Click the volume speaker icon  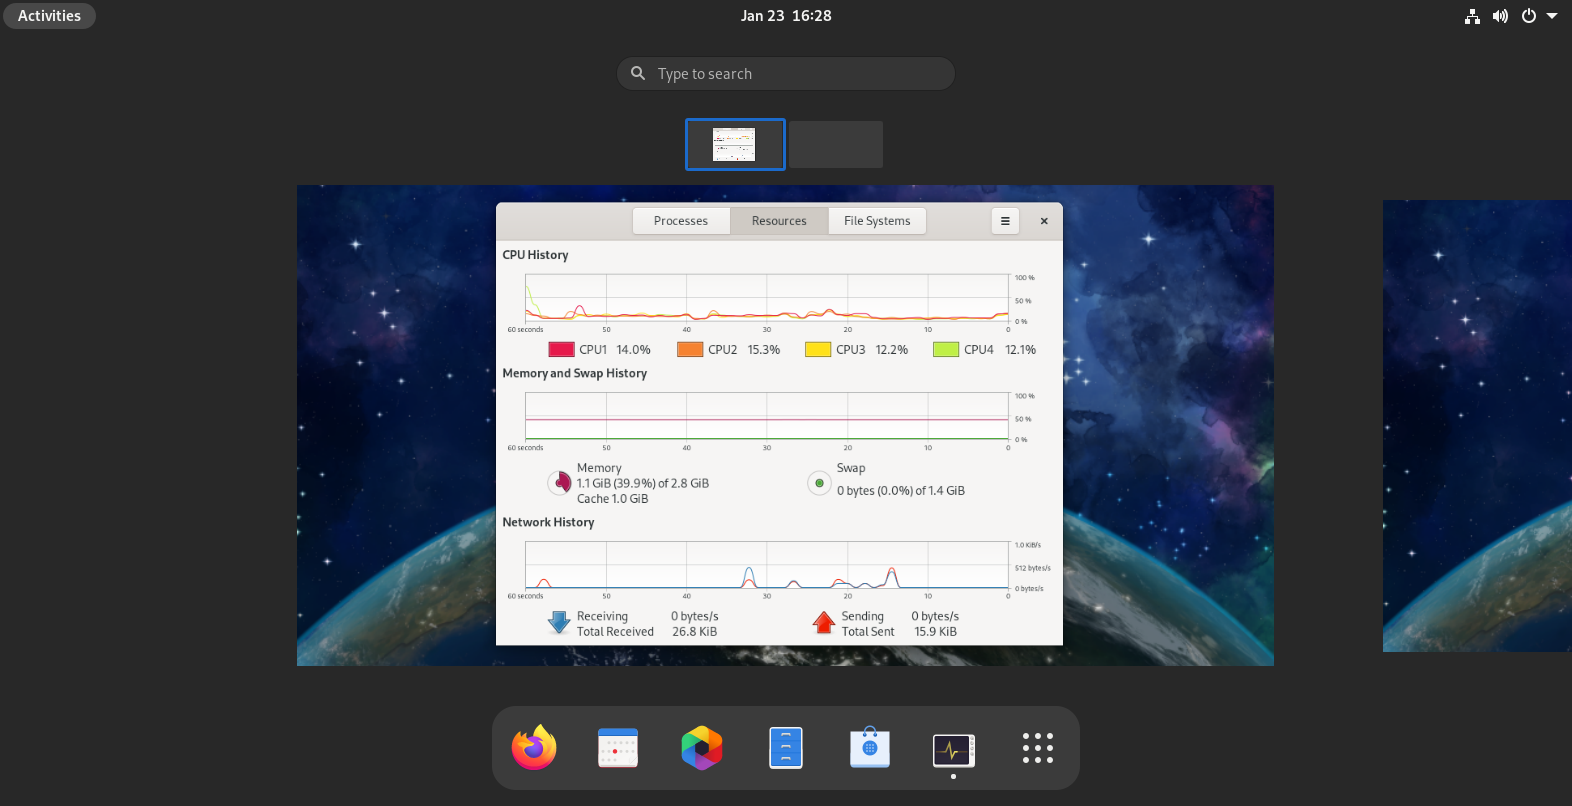tap(1500, 16)
